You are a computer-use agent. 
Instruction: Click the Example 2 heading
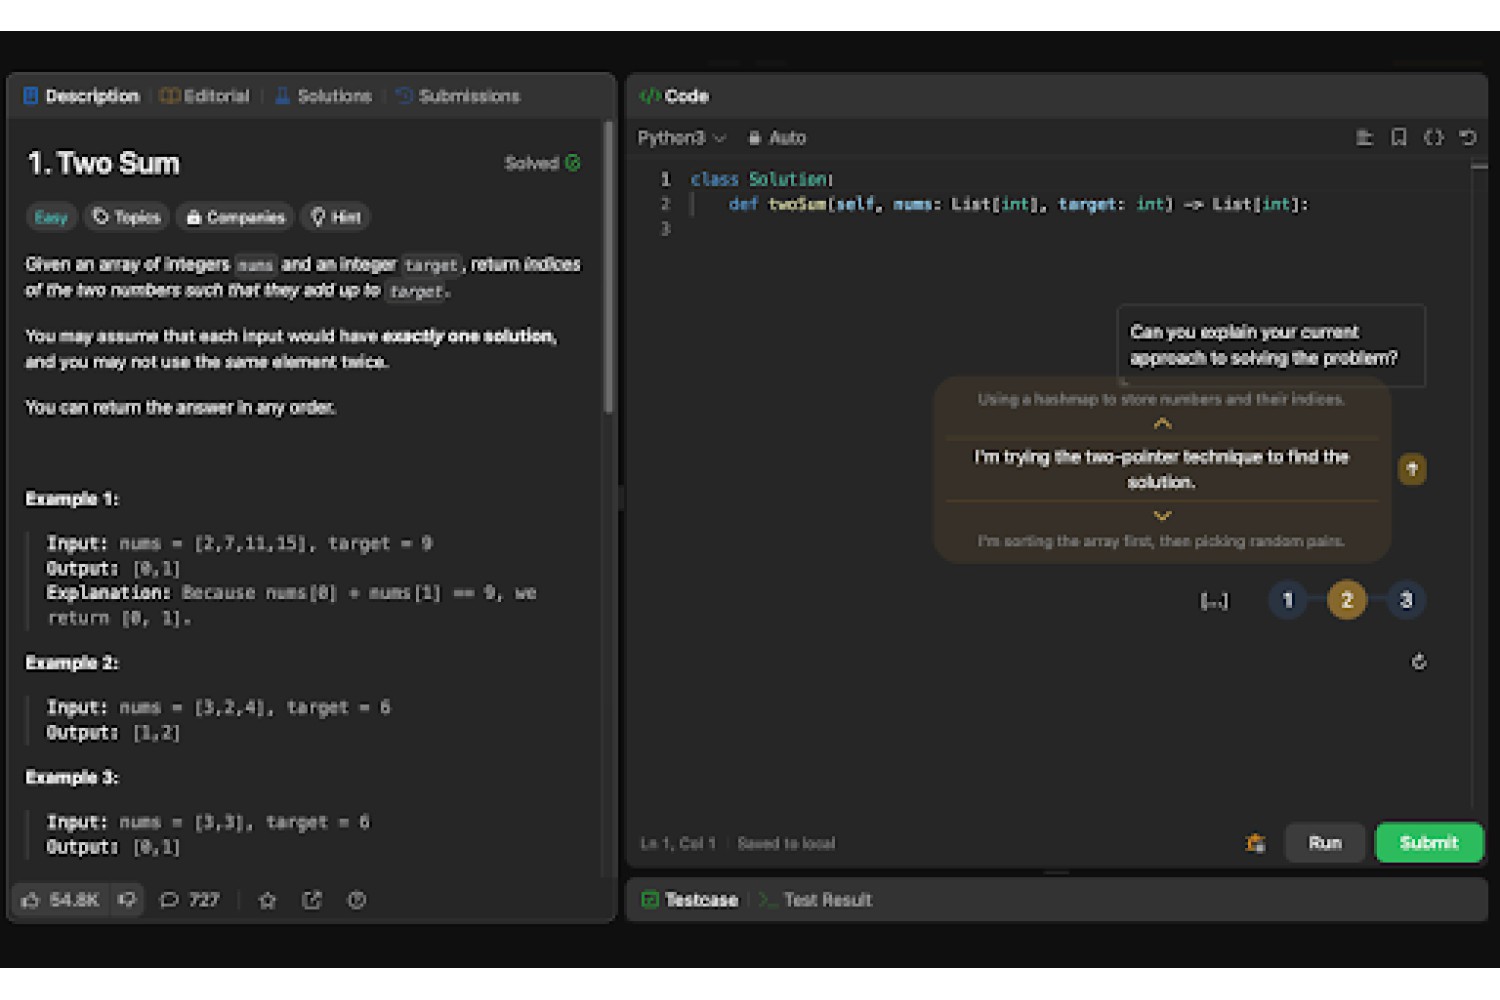click(72, 662)
